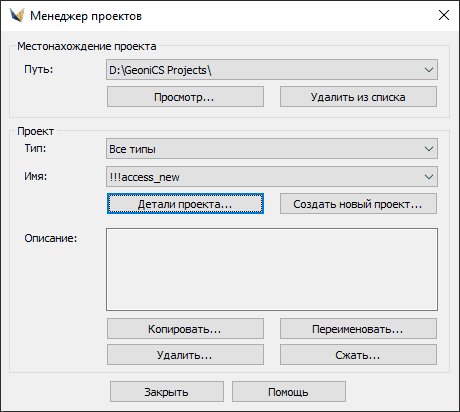This screenshot has height=412, width=460.
Task: Select the !!!access_new name field
Action: pos(272,177)
